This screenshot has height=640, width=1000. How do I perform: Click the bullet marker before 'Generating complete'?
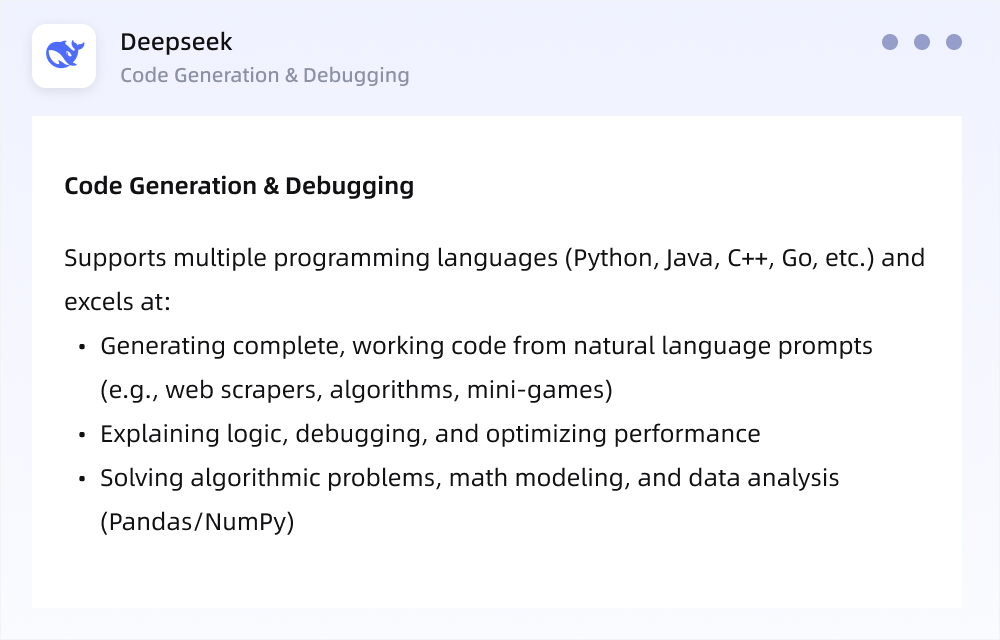(x=82, y=347)
